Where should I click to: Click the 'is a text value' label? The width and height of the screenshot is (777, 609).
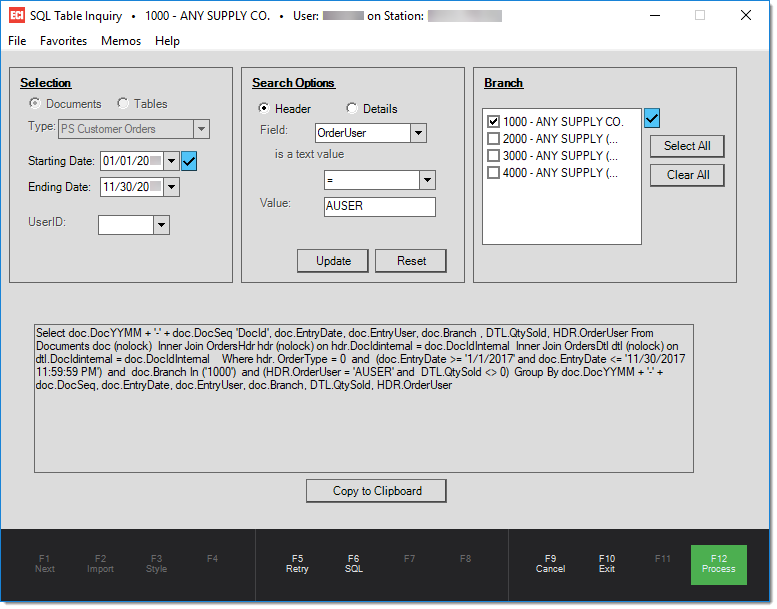coord(309,154)
